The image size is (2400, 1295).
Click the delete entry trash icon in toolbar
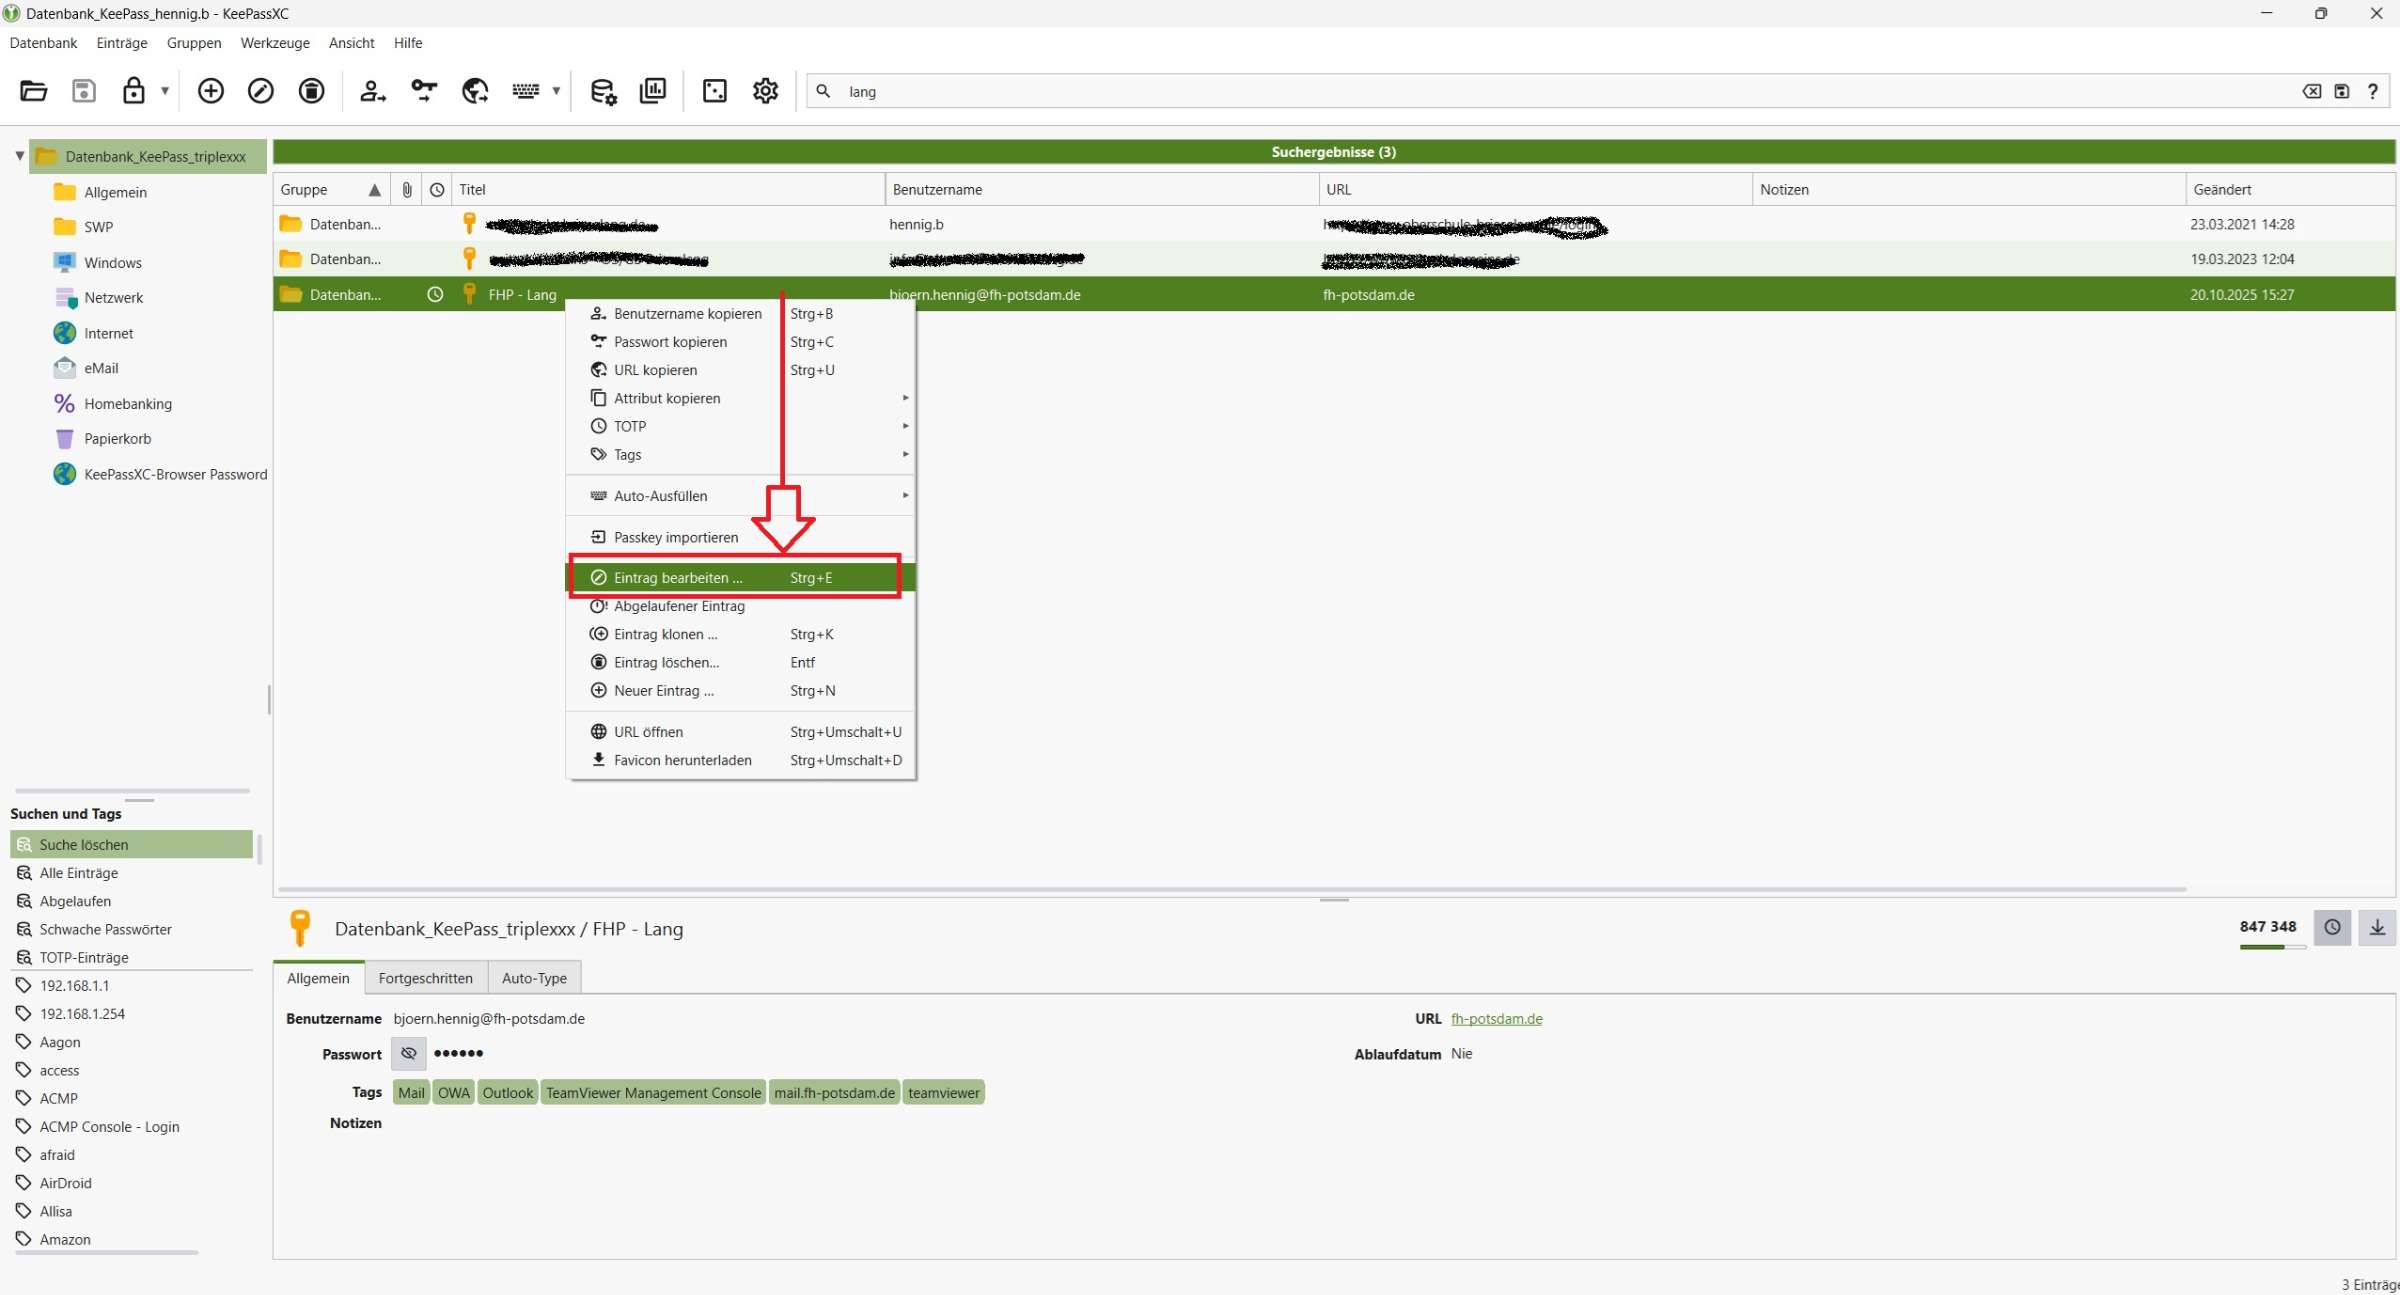point(311,91)
